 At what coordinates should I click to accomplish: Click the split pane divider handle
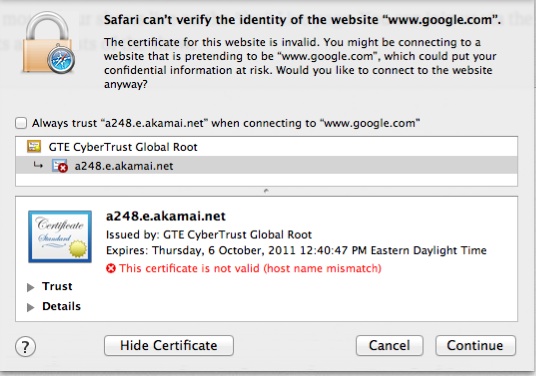click(x=266, y=191)
